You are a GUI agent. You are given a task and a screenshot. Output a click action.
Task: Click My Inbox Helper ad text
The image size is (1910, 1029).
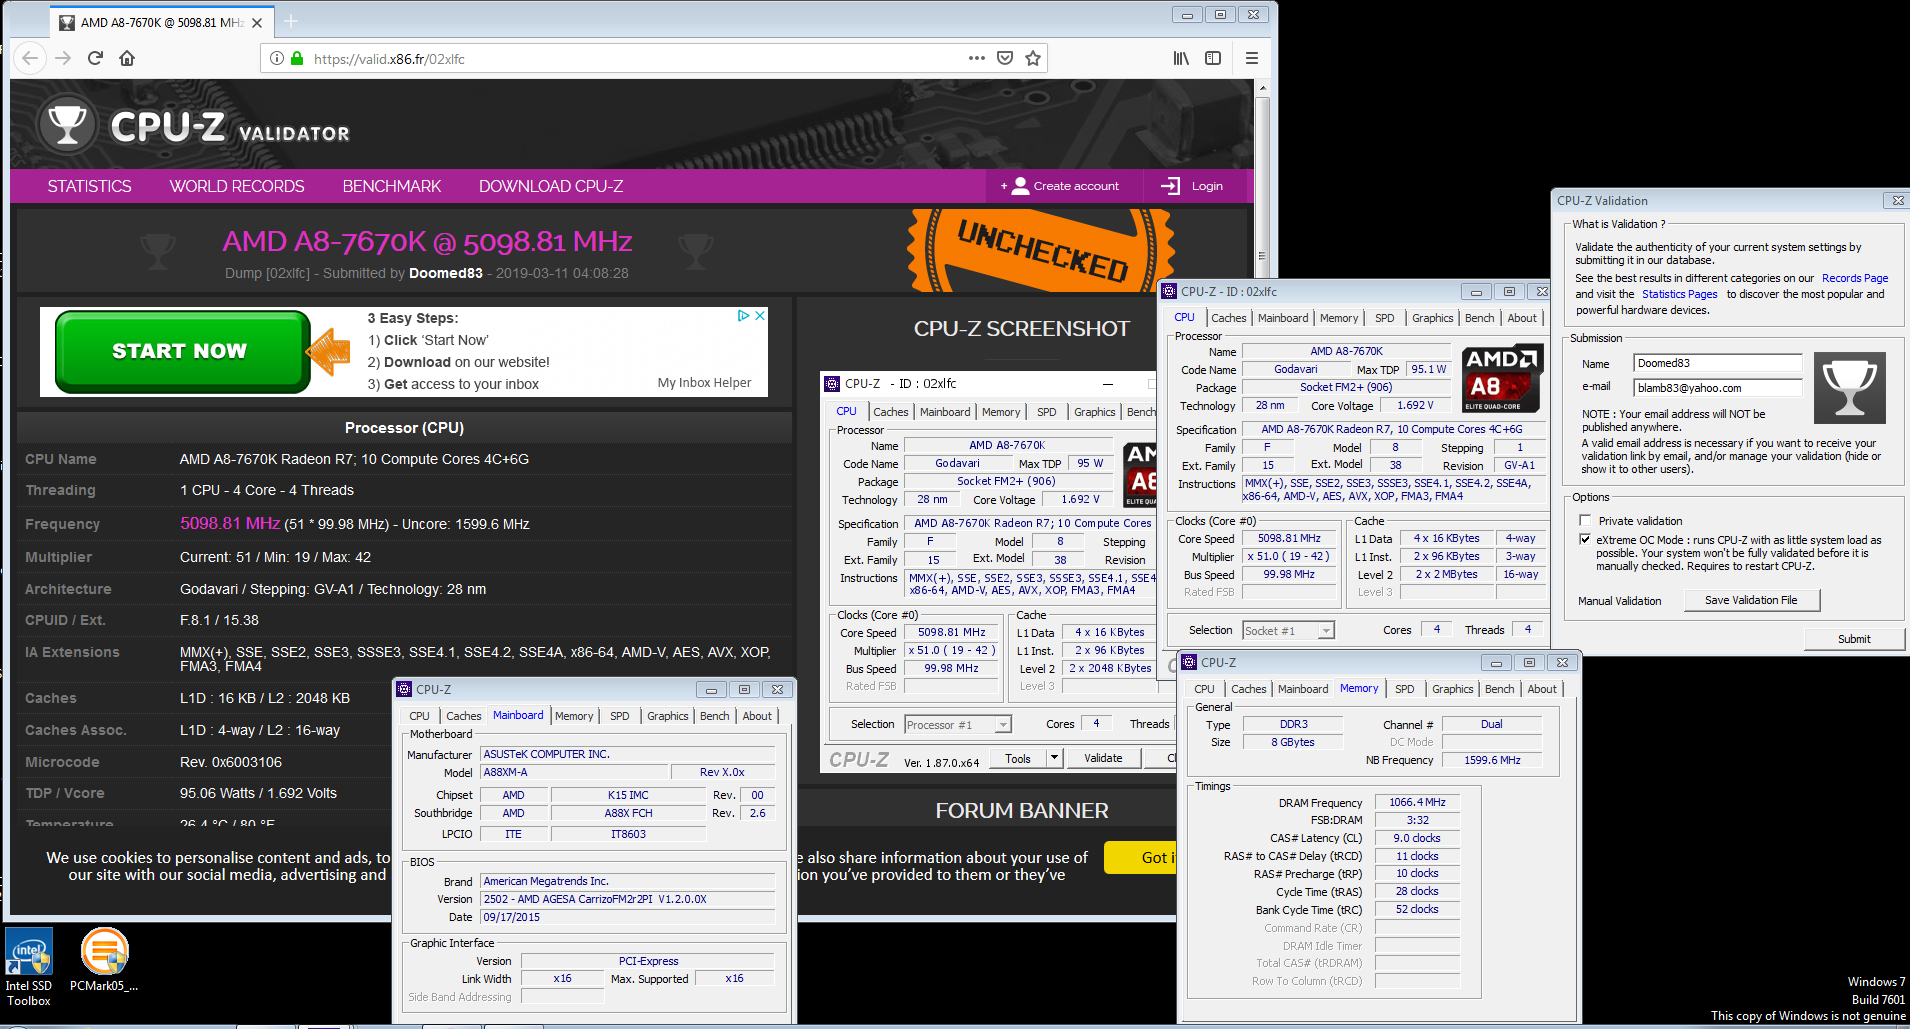704,382
